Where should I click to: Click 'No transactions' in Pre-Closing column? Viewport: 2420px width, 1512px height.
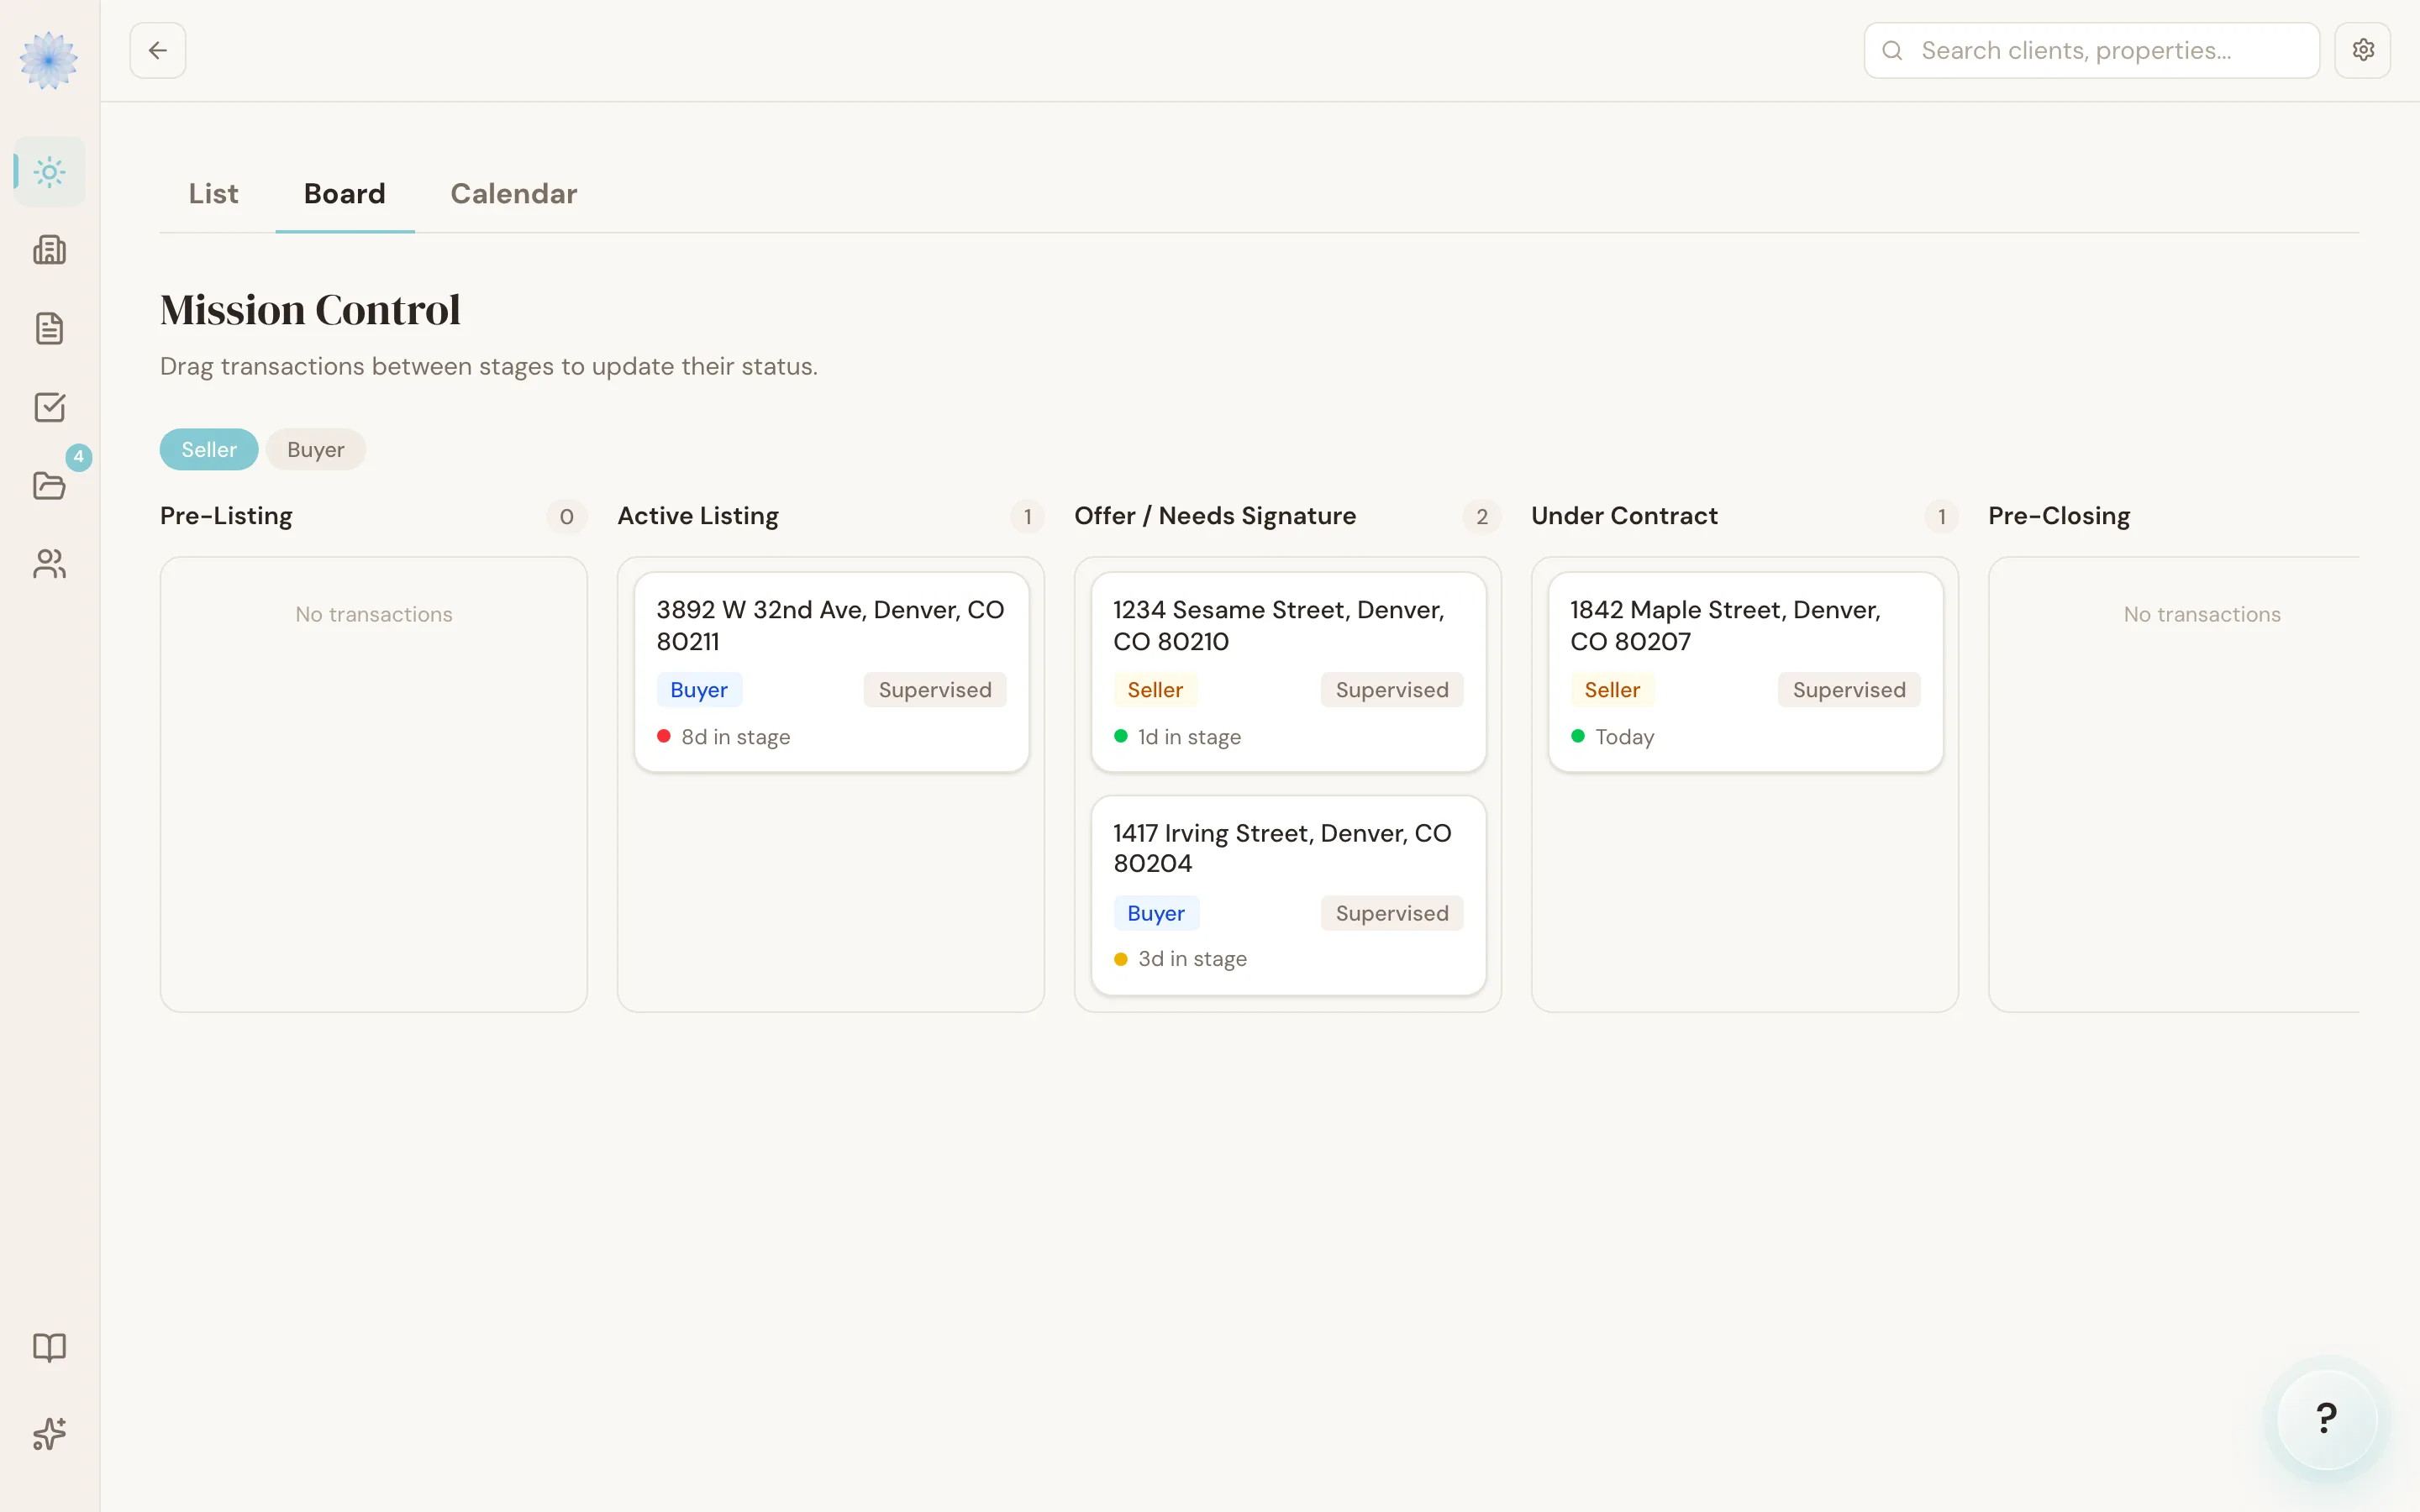2202,615
